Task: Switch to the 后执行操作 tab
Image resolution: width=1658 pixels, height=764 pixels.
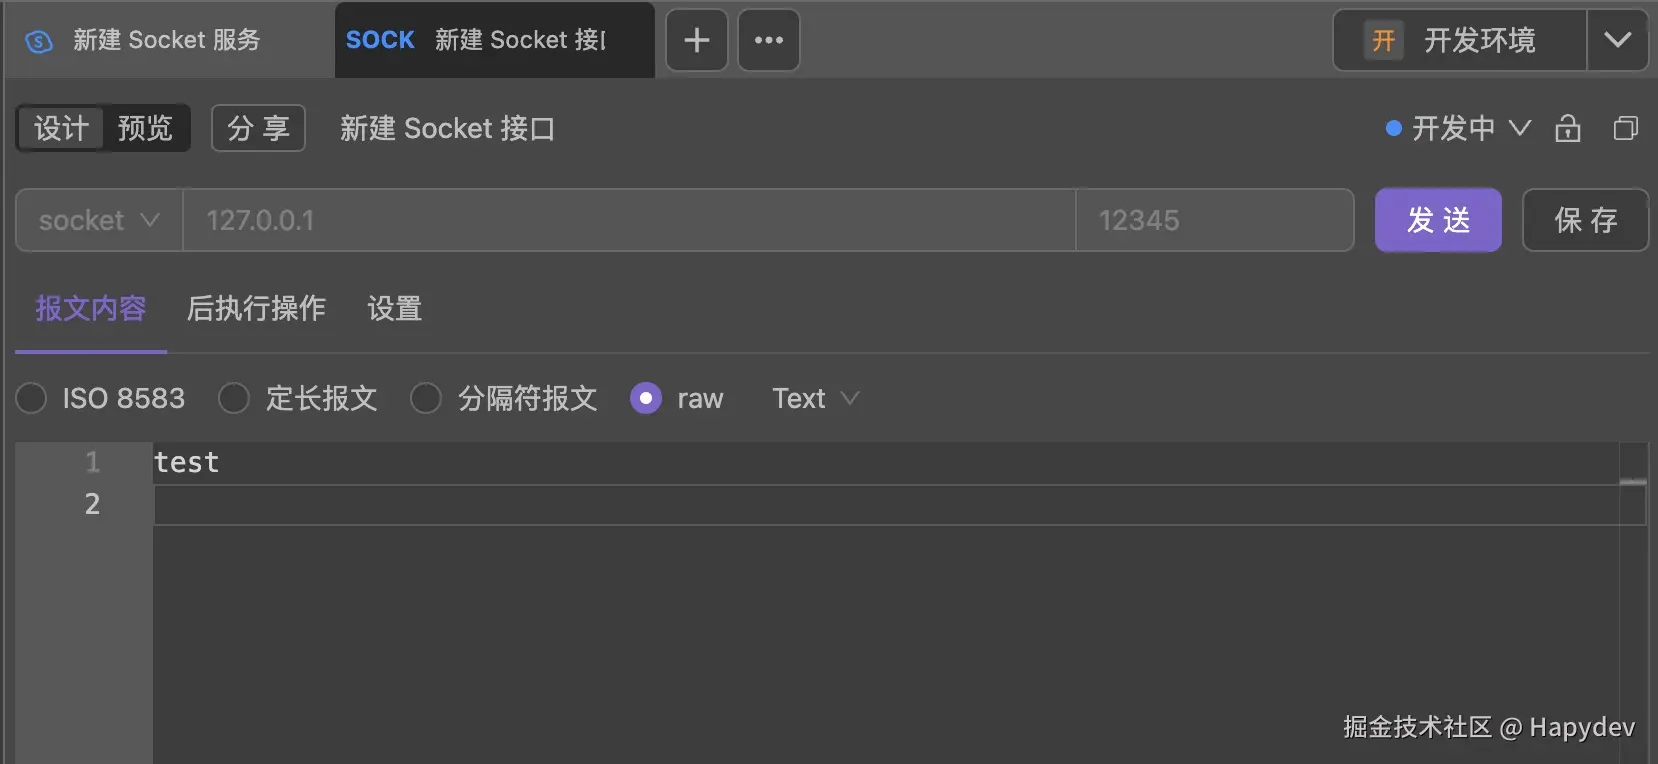Action: pyautogui.click(x=256, y=308)
